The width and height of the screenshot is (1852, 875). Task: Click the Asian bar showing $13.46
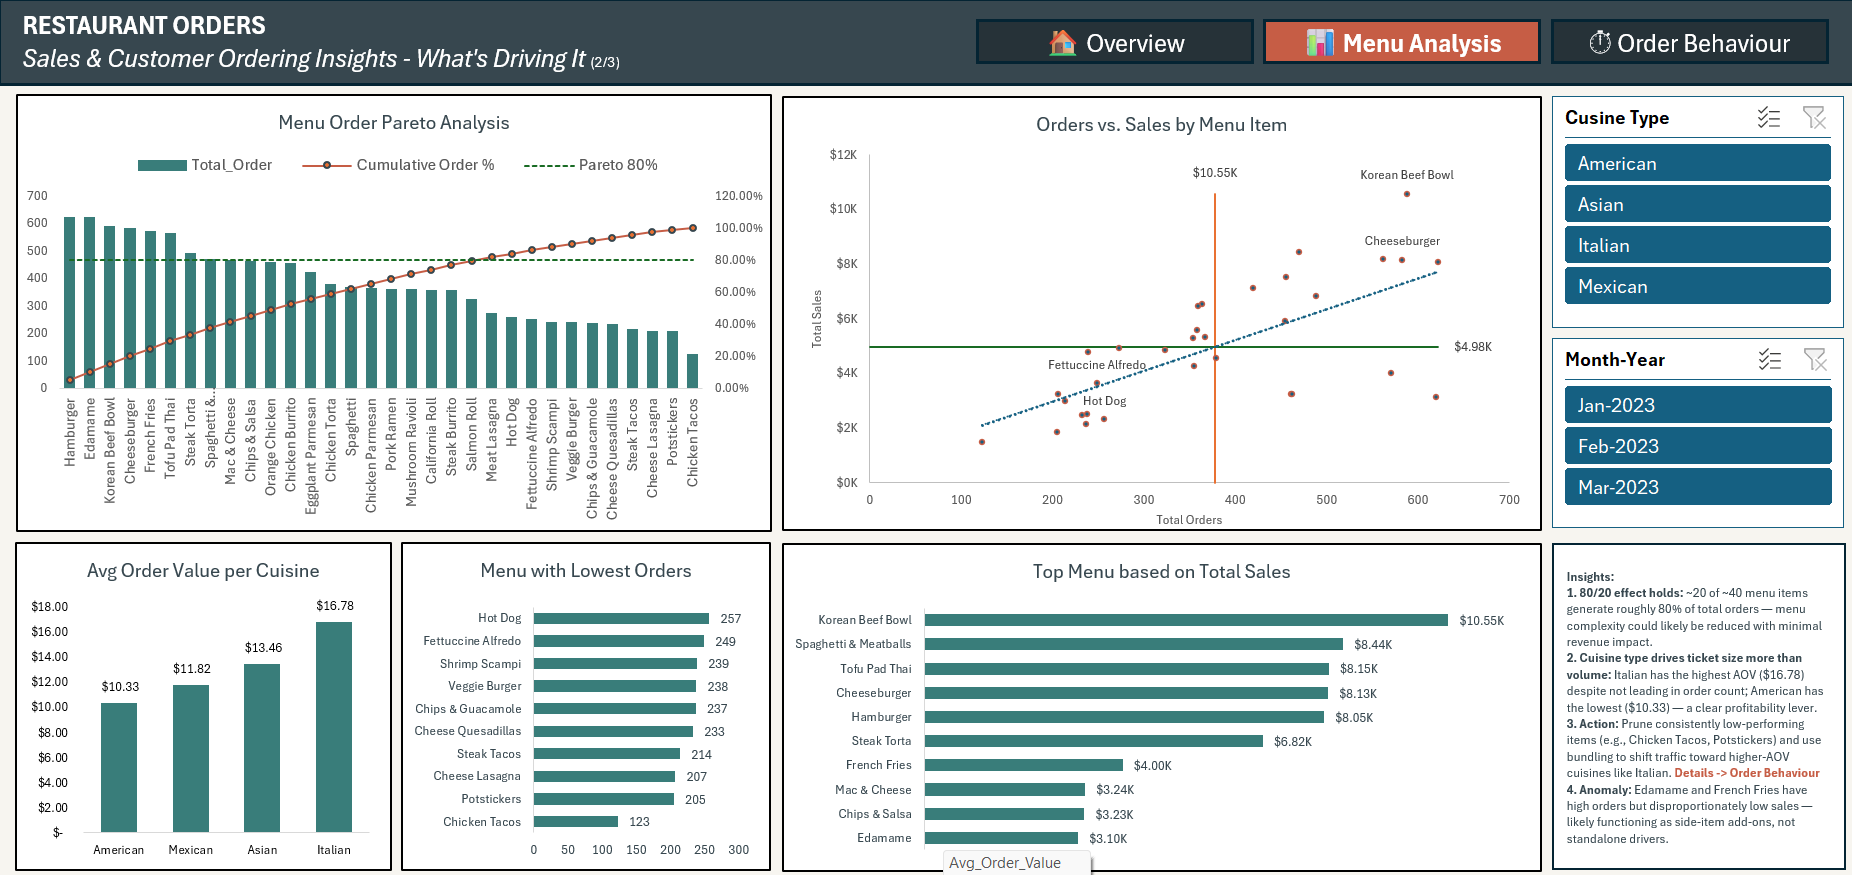tap(262, 748)
